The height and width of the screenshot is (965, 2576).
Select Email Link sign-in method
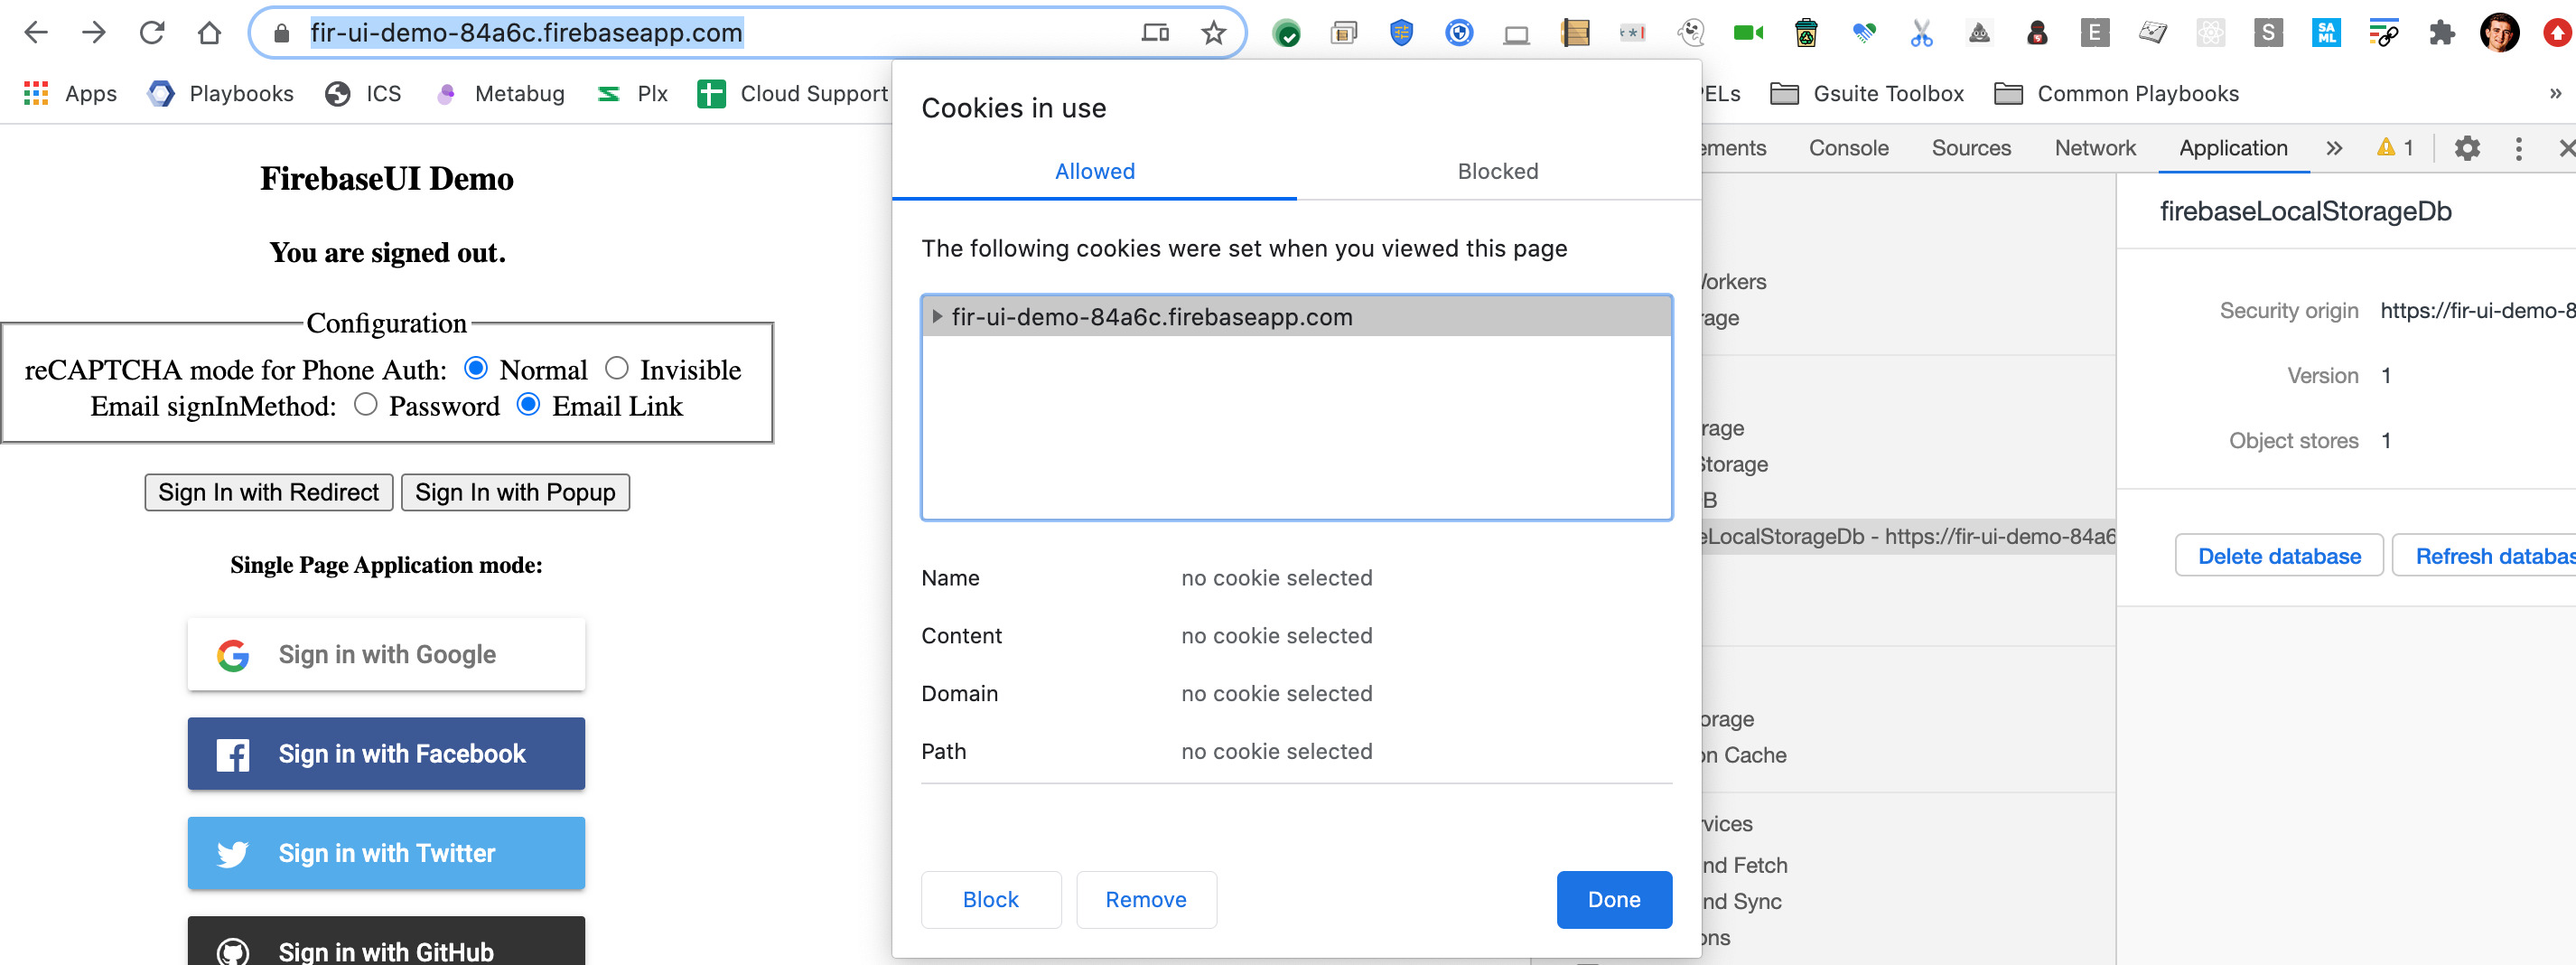tap(529, 404)
